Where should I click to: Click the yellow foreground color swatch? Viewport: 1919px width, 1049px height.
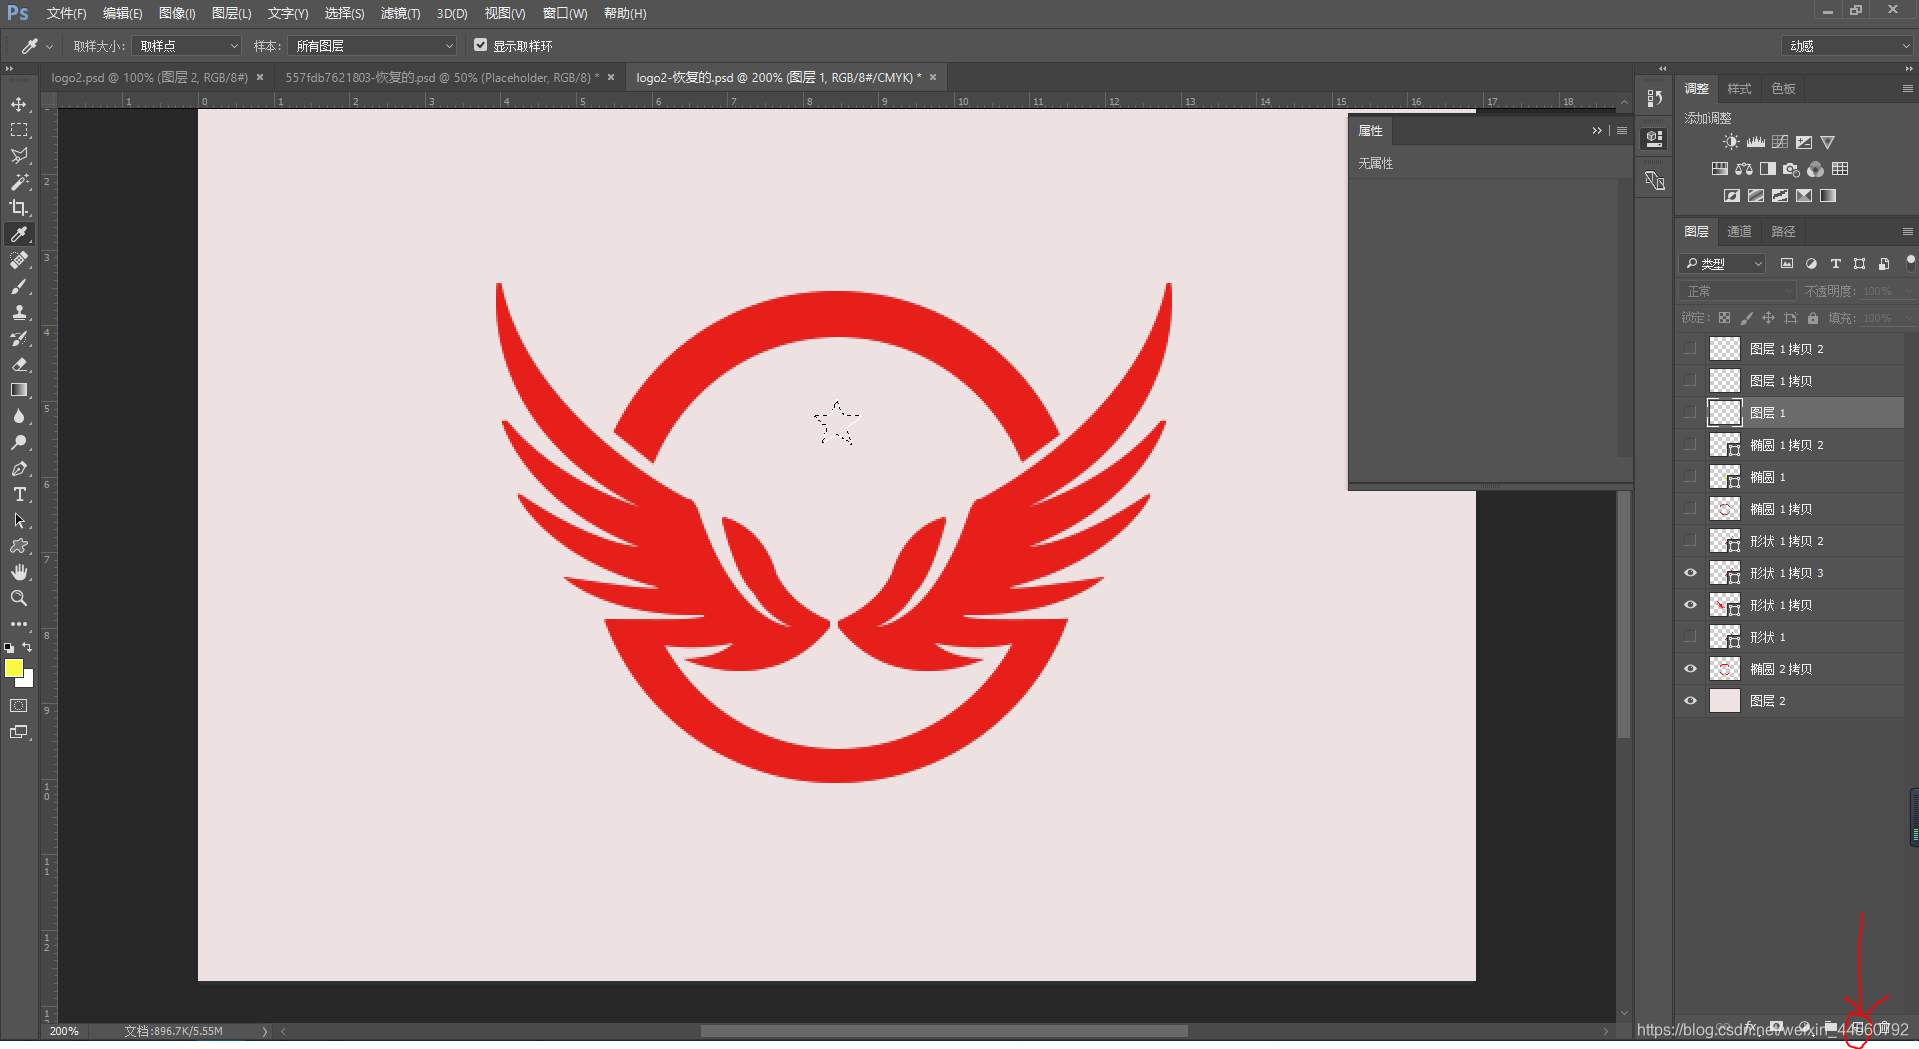(13, 668)
